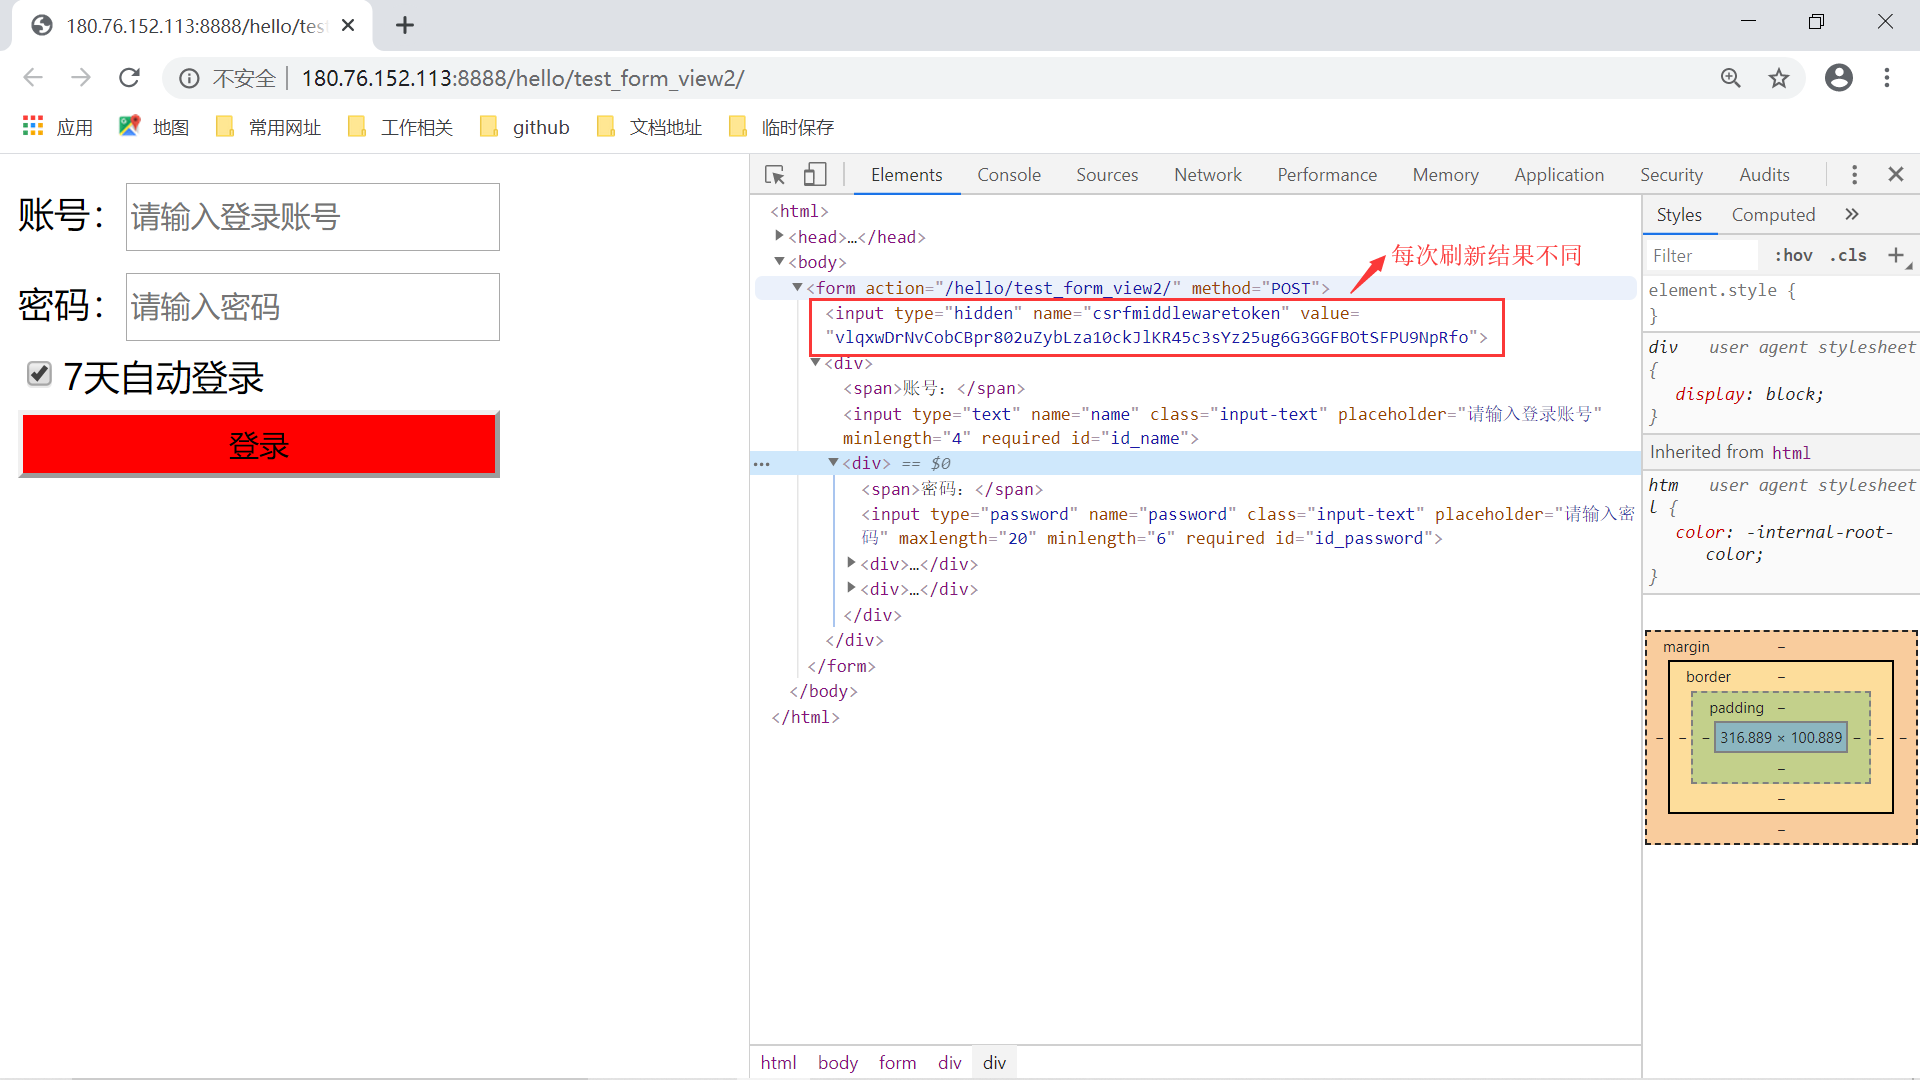Select form in the breadcrumb bar
This screenshot has width=1920, height=1080.
tap(897, 1062)
